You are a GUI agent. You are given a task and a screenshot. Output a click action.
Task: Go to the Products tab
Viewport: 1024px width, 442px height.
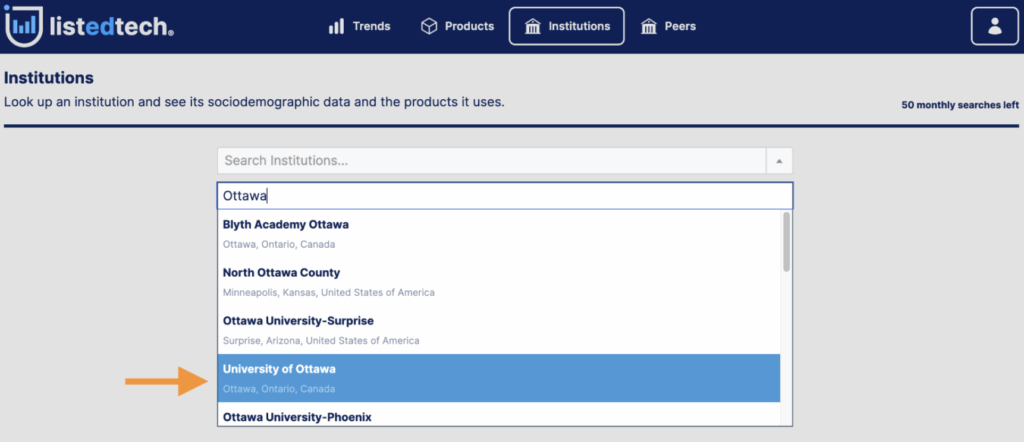coord(457,27)
